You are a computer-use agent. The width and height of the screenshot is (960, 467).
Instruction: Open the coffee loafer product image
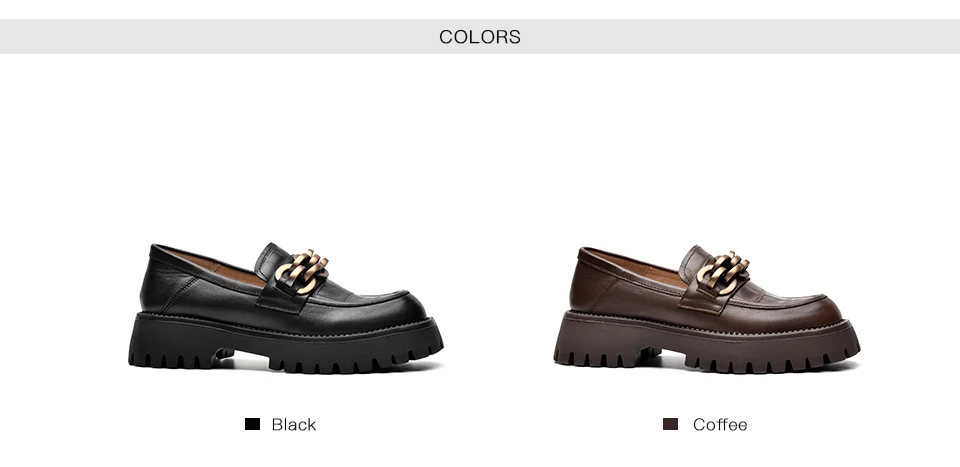click(707, 309)
